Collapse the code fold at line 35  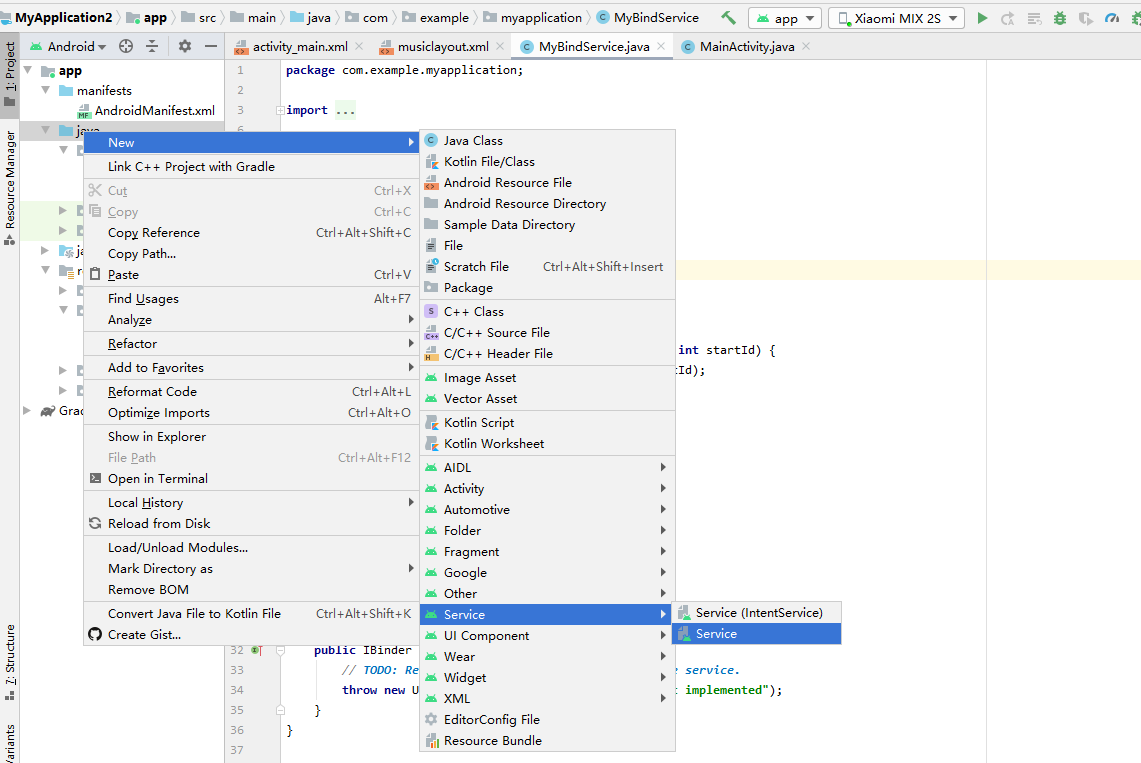(x=280, y=710)
